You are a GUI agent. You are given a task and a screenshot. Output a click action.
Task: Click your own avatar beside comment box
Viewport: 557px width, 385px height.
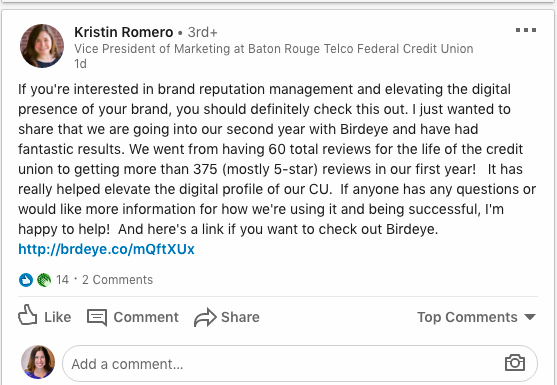(x=38, y=362)
